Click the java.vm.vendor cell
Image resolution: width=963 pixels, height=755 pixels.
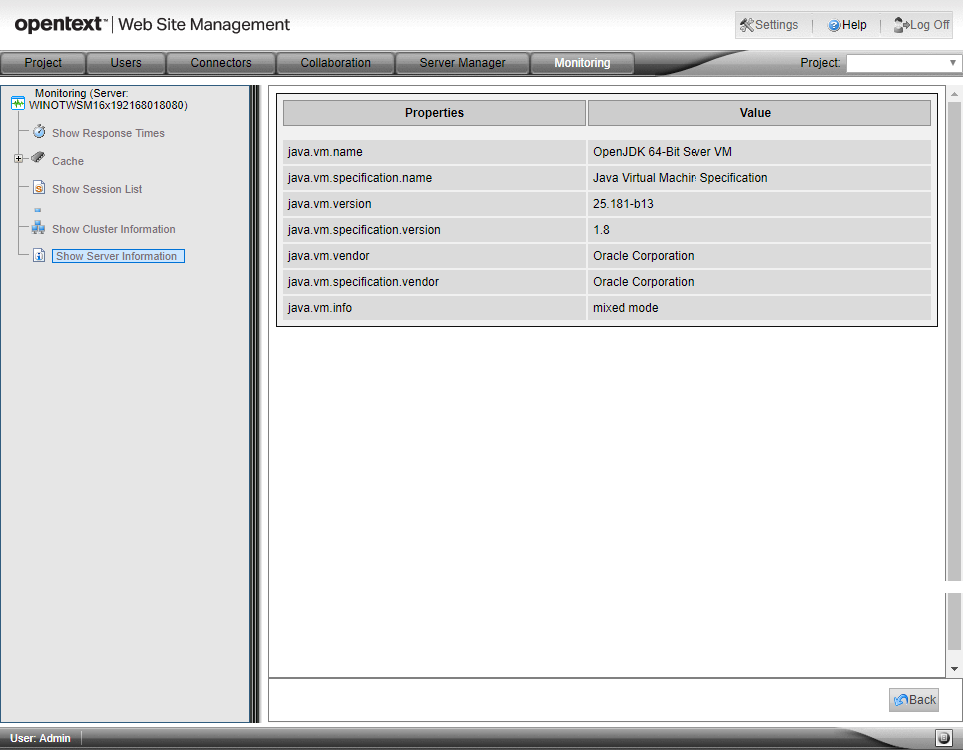(x=434, y=256)
